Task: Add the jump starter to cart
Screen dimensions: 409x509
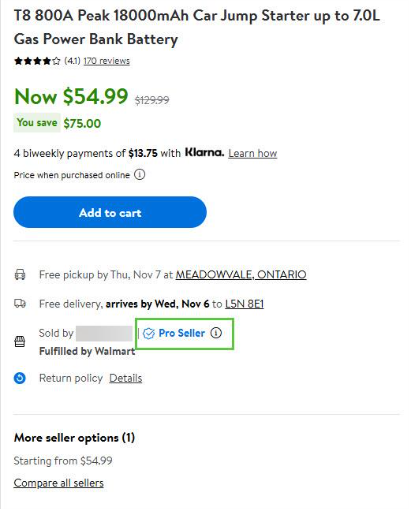Action: 110,212
